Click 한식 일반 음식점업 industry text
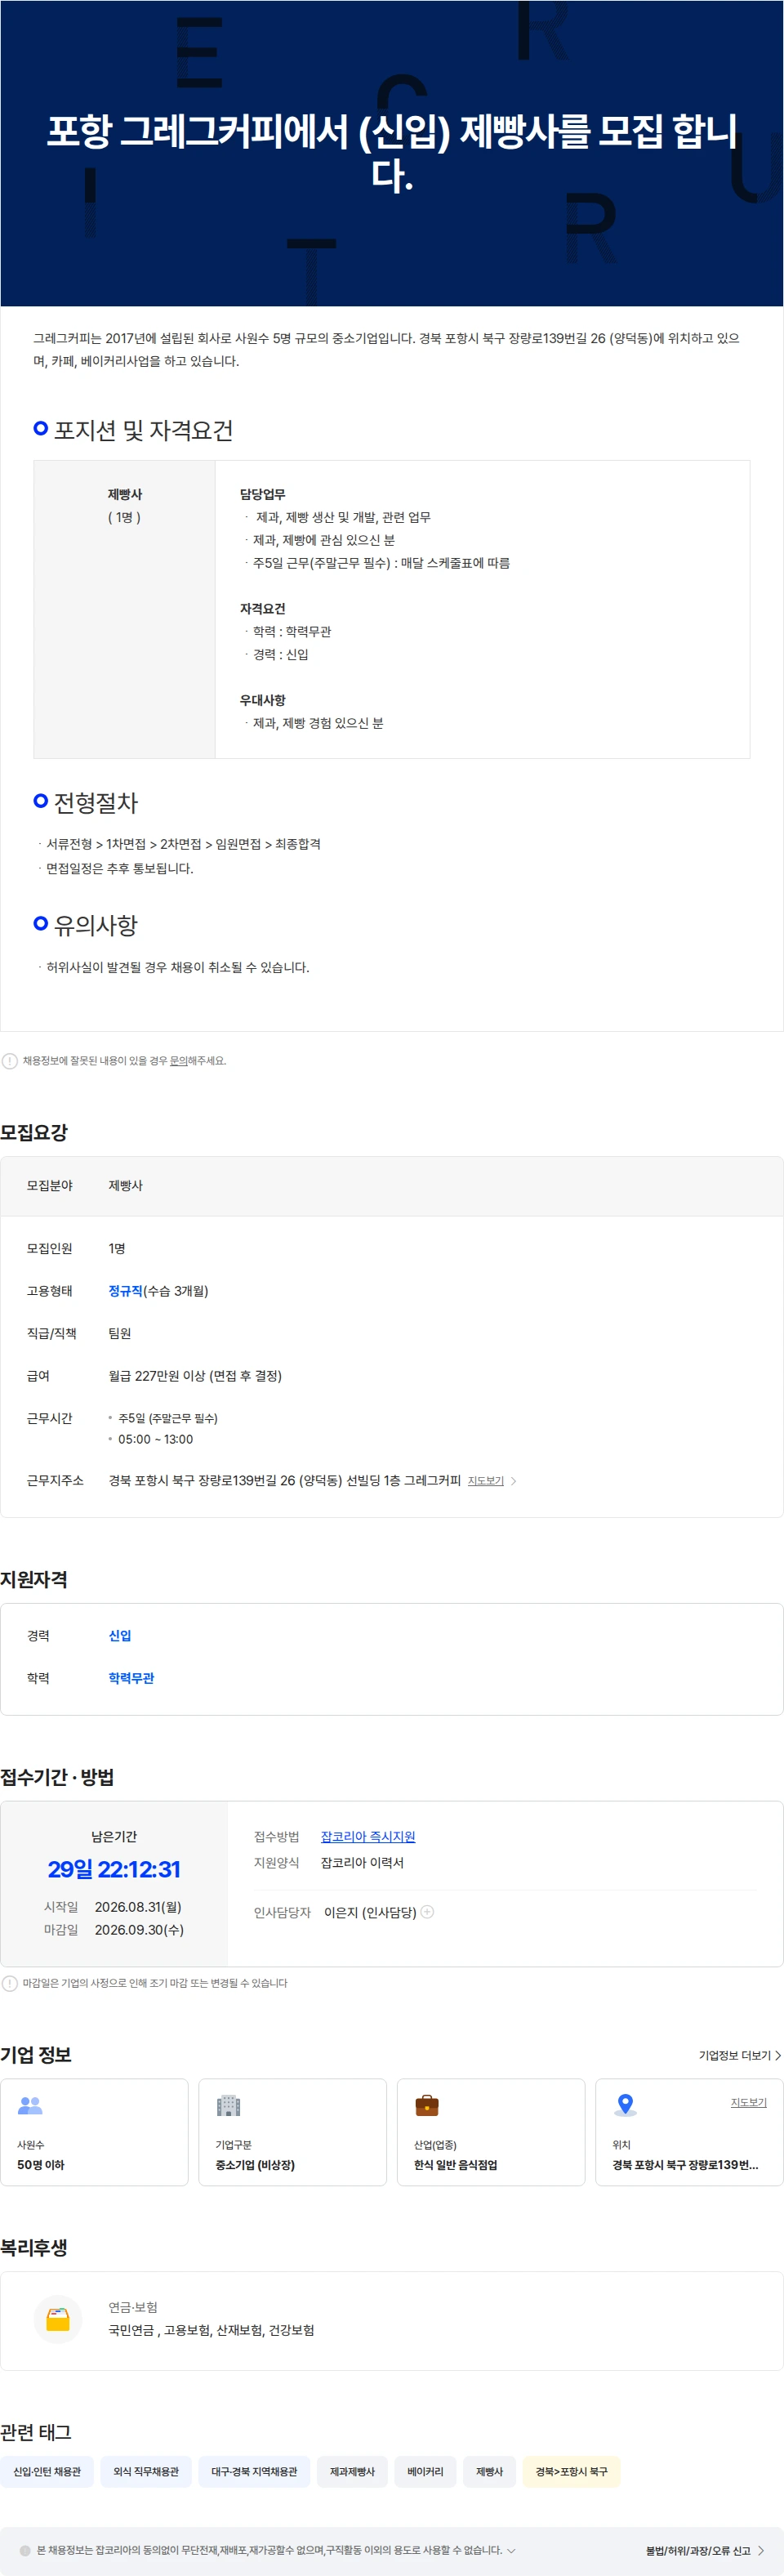Viewport: 784px width, 2576px height. pos(455,2165)
